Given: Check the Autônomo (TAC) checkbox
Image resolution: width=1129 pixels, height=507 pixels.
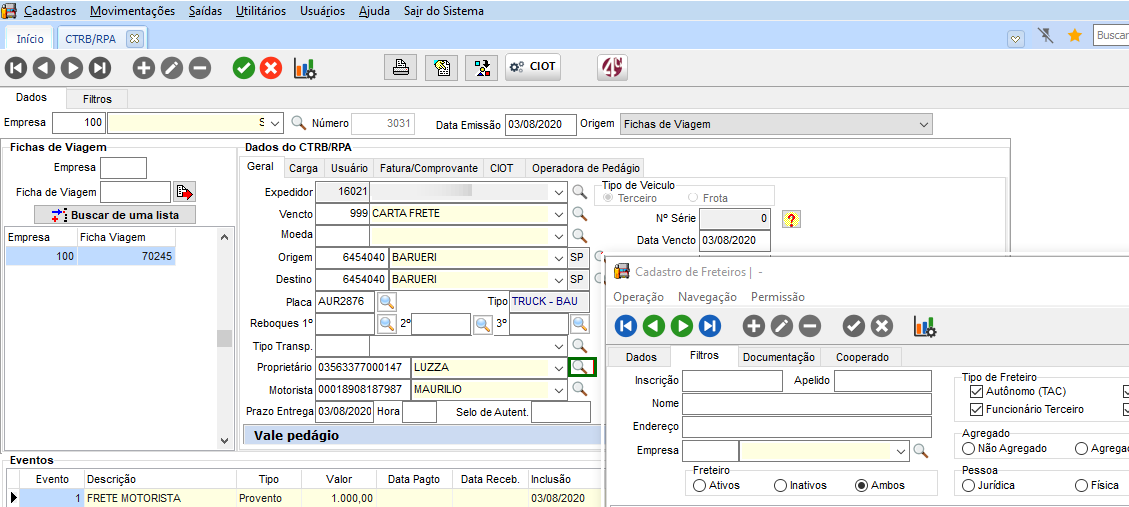Looking at the screenshot, I should point(977,392).
